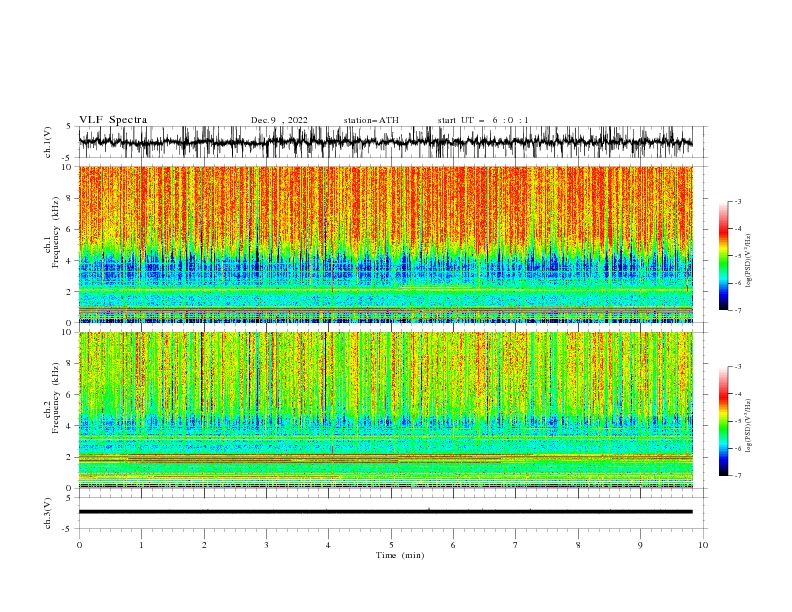This screenshot has height=612, width=792.
Task: Click the "-3" tick on ch.1 colorbar
Action: [737, 201]
